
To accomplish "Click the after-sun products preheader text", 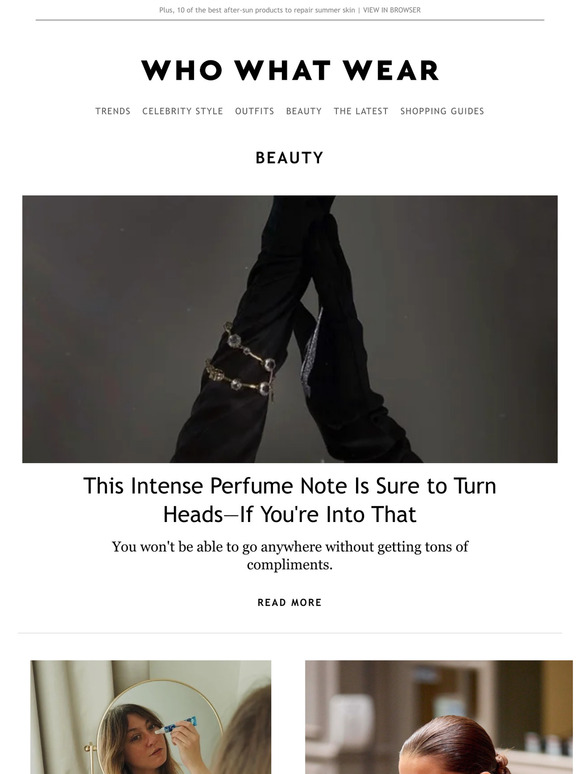I will pos(257,10).
